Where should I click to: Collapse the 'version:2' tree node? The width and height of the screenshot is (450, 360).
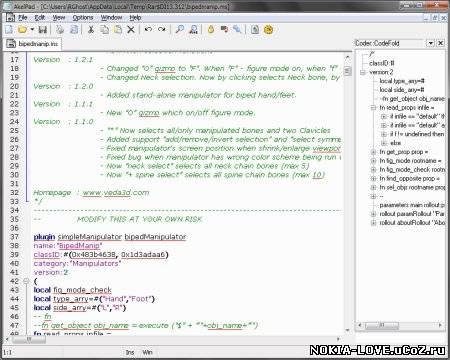(x=363, y=72)
